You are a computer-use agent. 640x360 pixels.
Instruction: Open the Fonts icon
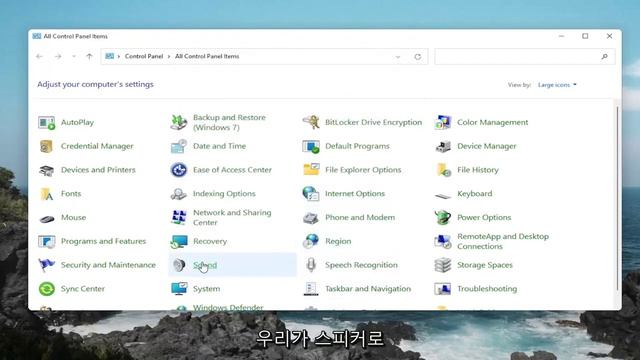pos(47,194)
